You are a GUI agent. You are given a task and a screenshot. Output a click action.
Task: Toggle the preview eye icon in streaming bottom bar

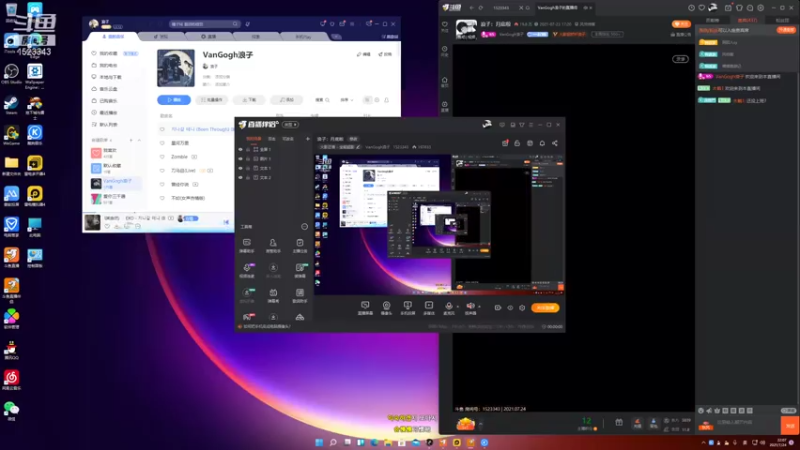pos(510,308)
